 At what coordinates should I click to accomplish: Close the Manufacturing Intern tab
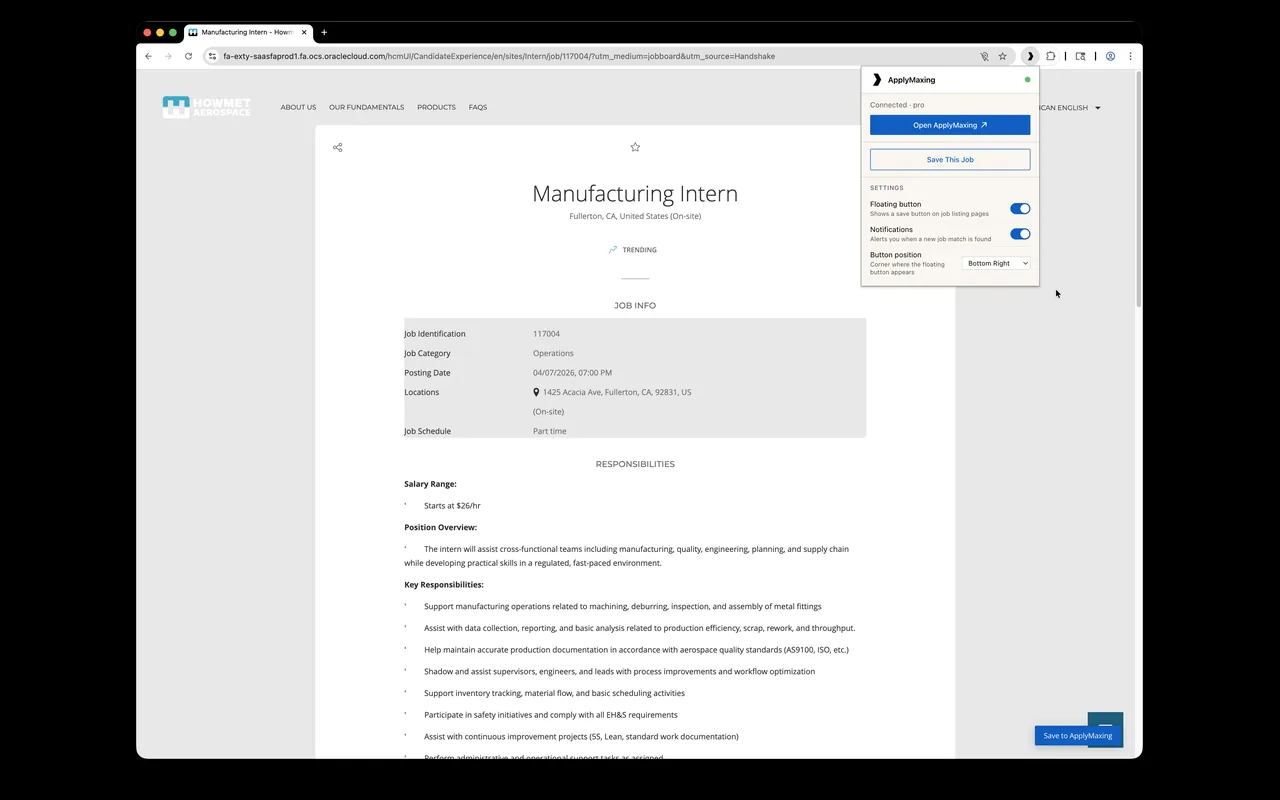(x=305, y=32)
